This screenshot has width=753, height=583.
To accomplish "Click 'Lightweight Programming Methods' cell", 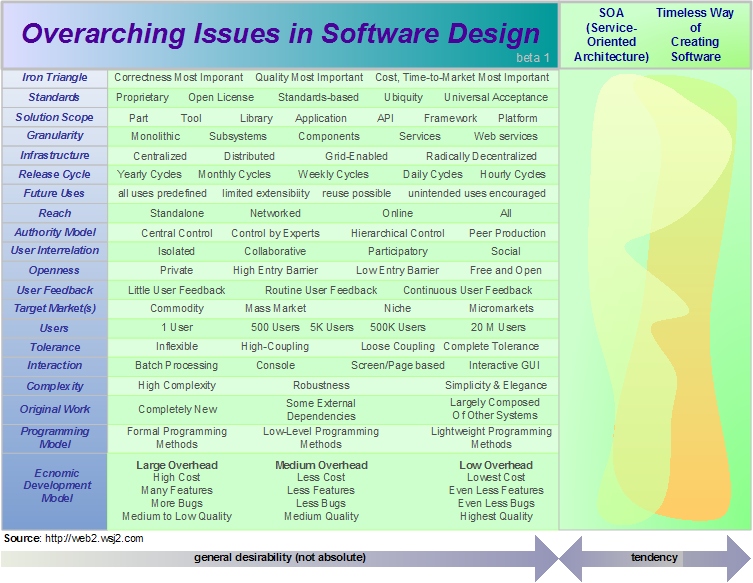I will (491, 438).
